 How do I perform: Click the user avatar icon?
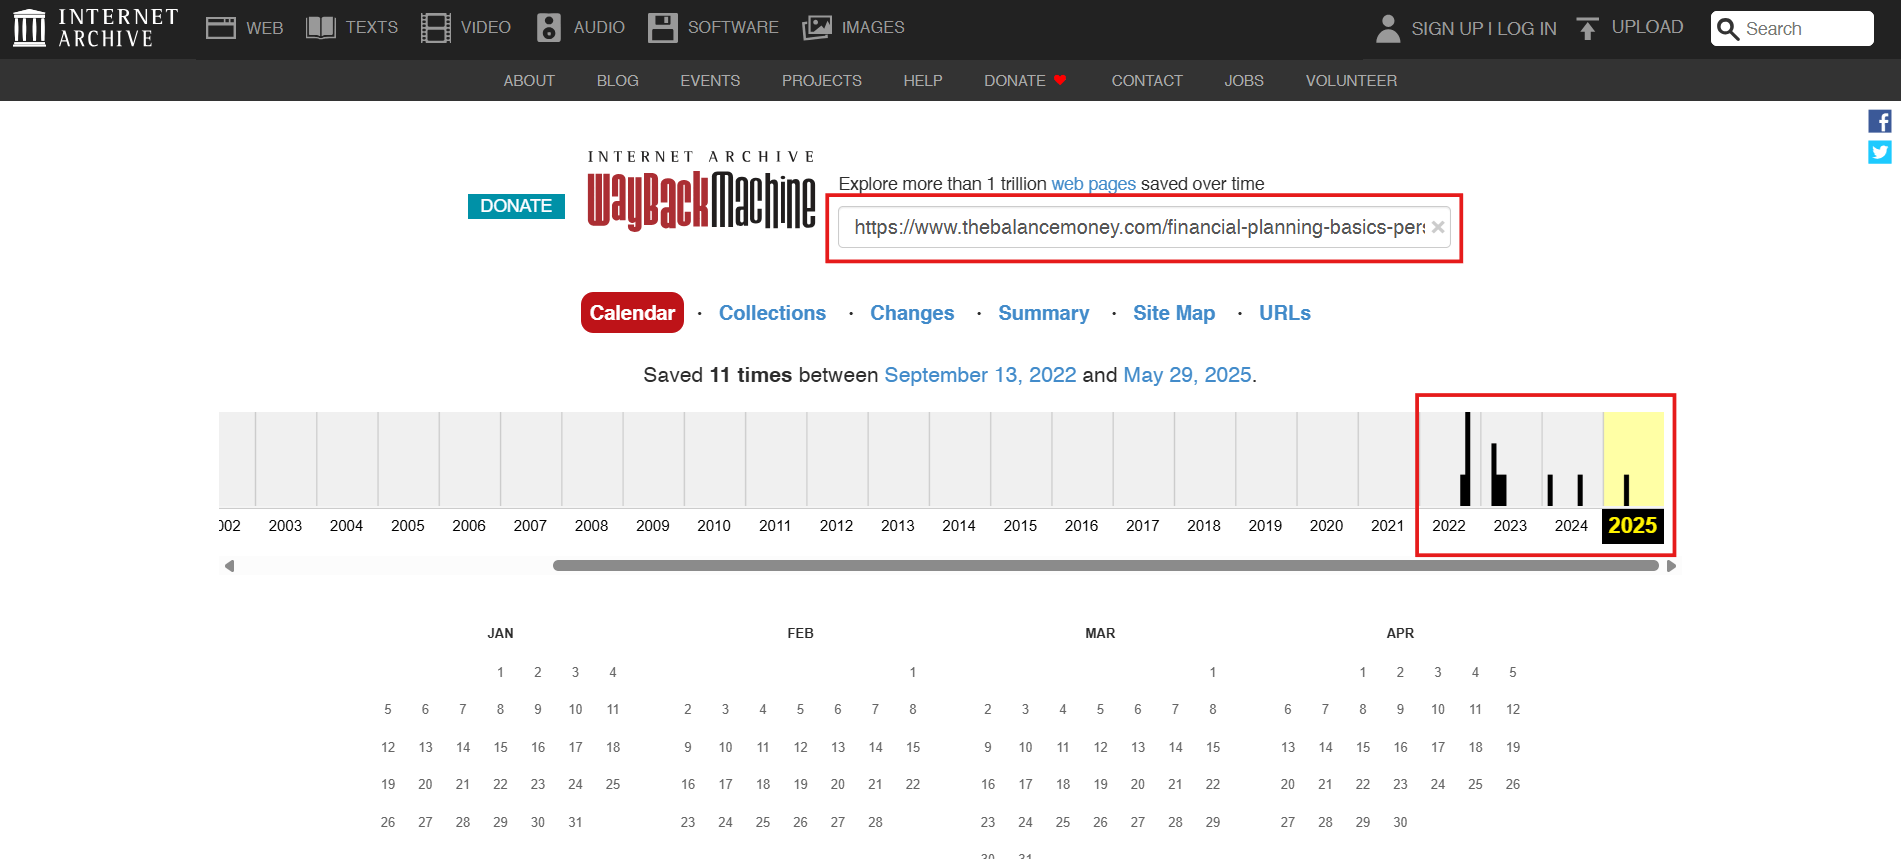(1388, 28)
